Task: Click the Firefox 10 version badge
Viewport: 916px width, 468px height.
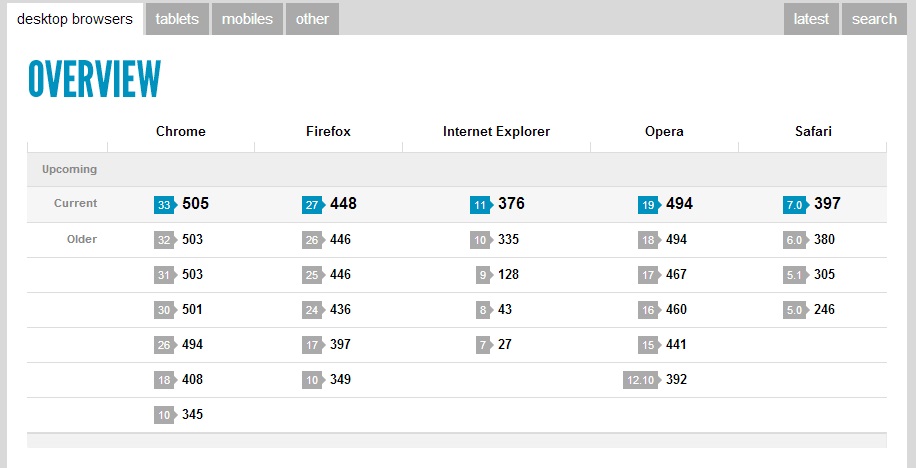Action: 314,380
